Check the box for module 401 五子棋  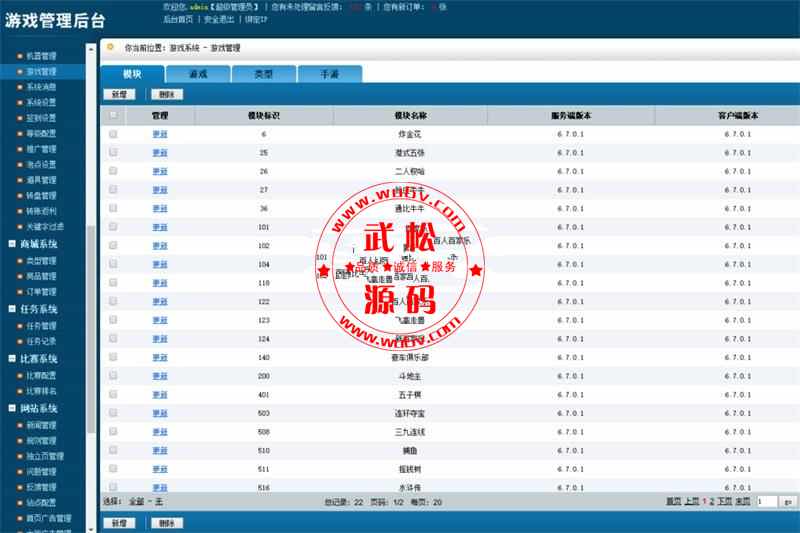(113, 394)
